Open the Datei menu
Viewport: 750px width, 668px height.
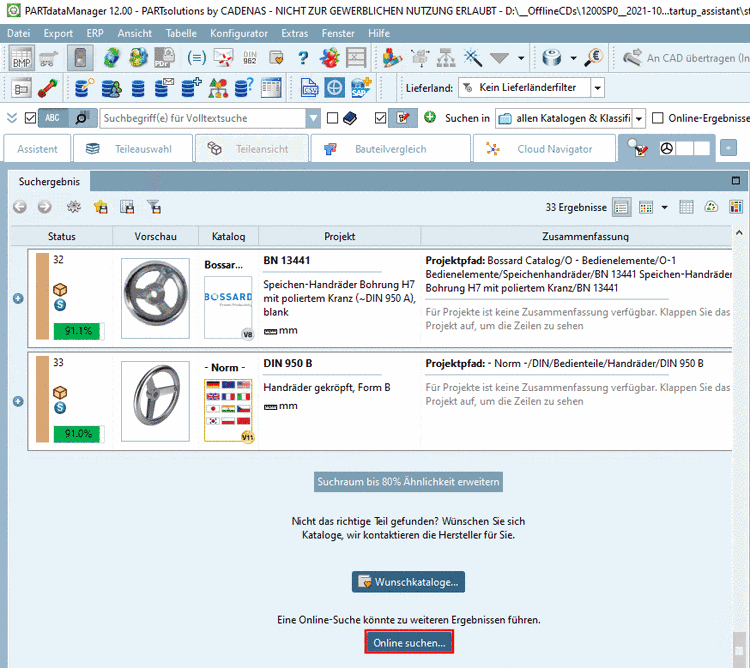pos(18,33)
